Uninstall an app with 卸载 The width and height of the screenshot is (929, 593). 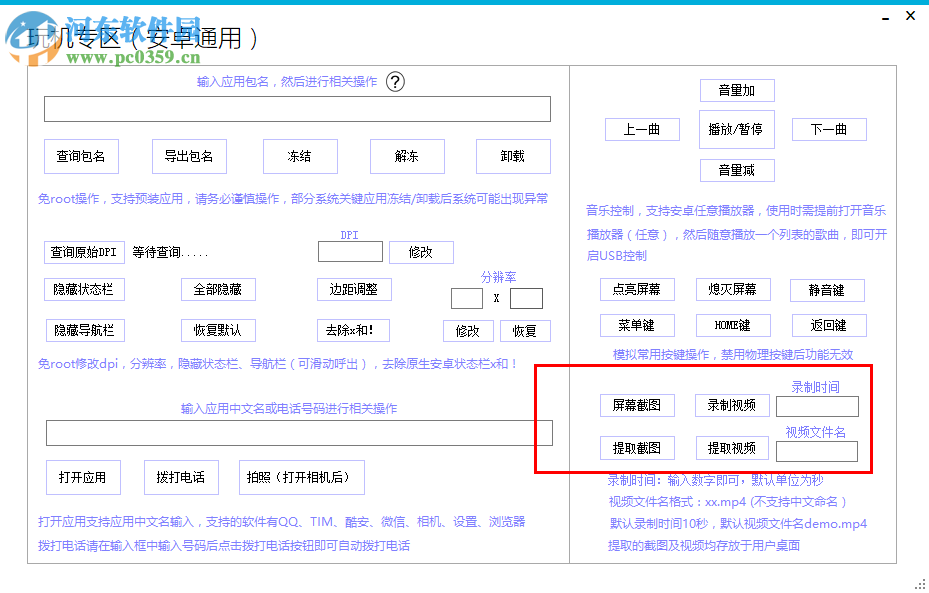click(513, 156)
